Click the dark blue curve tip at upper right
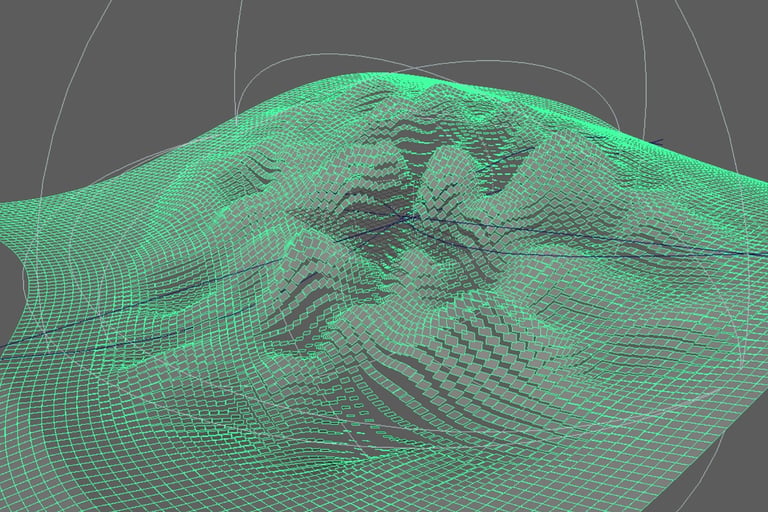 (656, 142)
